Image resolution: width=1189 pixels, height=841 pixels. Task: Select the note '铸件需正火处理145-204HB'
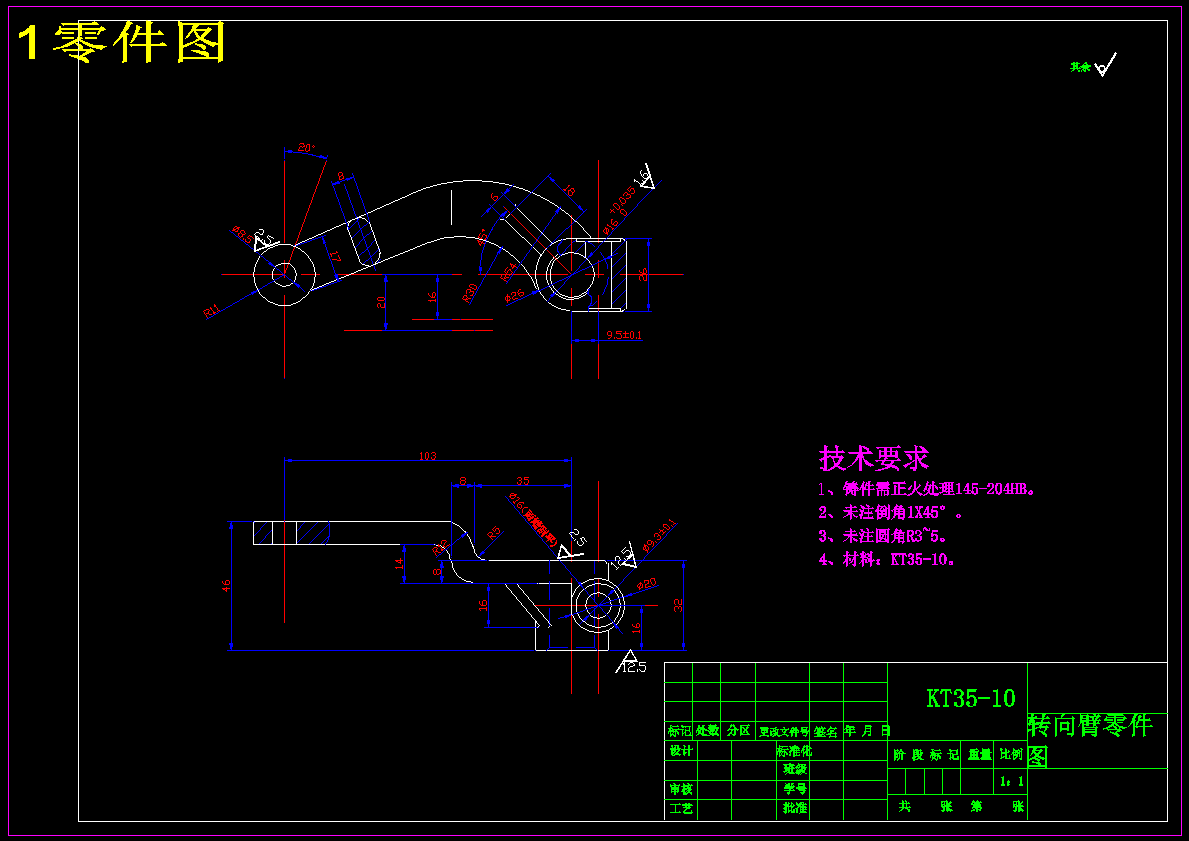[927, 489]
